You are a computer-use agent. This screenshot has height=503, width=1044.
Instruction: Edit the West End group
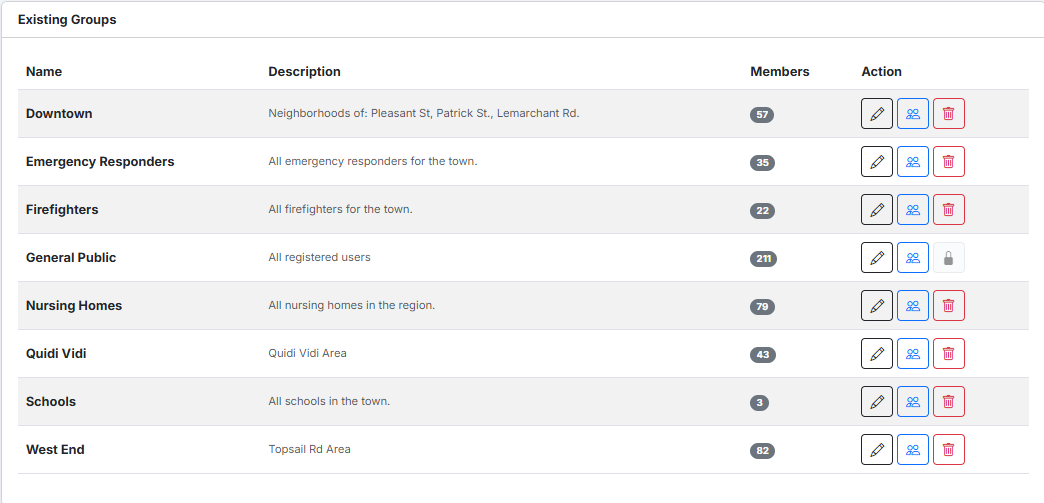(x=877, y=450)
